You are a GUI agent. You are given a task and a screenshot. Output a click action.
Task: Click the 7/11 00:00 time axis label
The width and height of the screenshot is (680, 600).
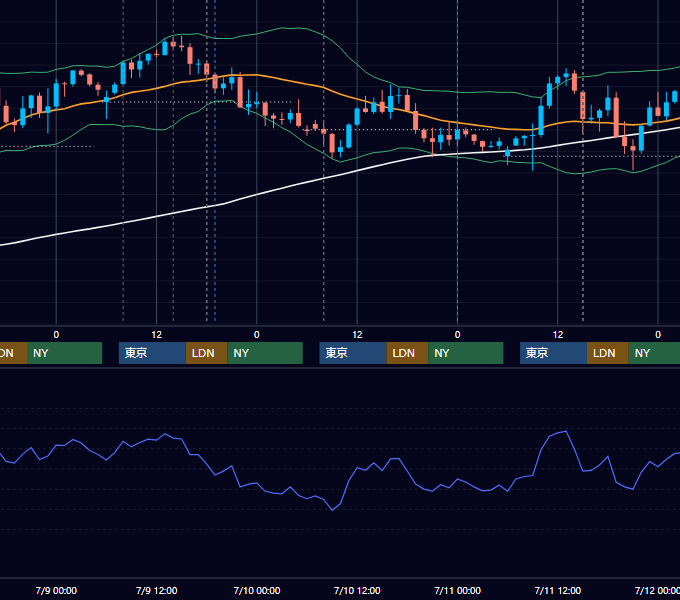(x=458, y=590)
